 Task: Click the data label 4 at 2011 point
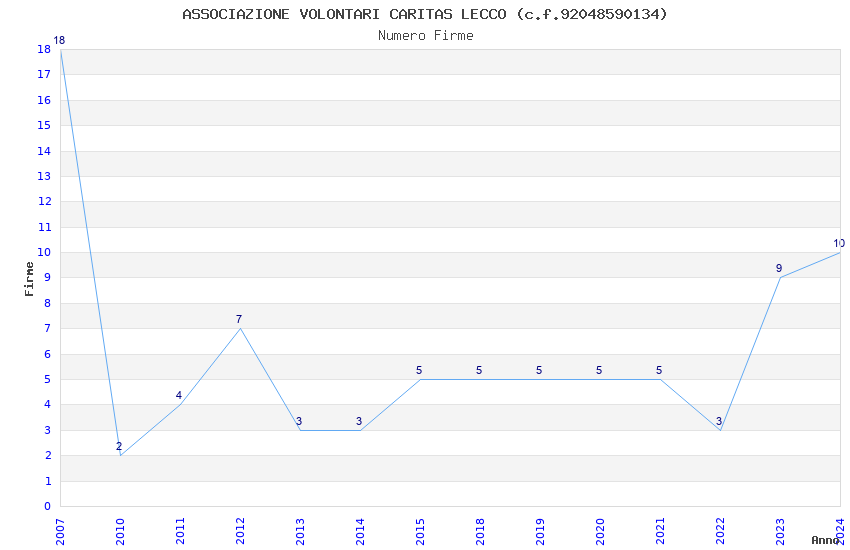[179, 396]
